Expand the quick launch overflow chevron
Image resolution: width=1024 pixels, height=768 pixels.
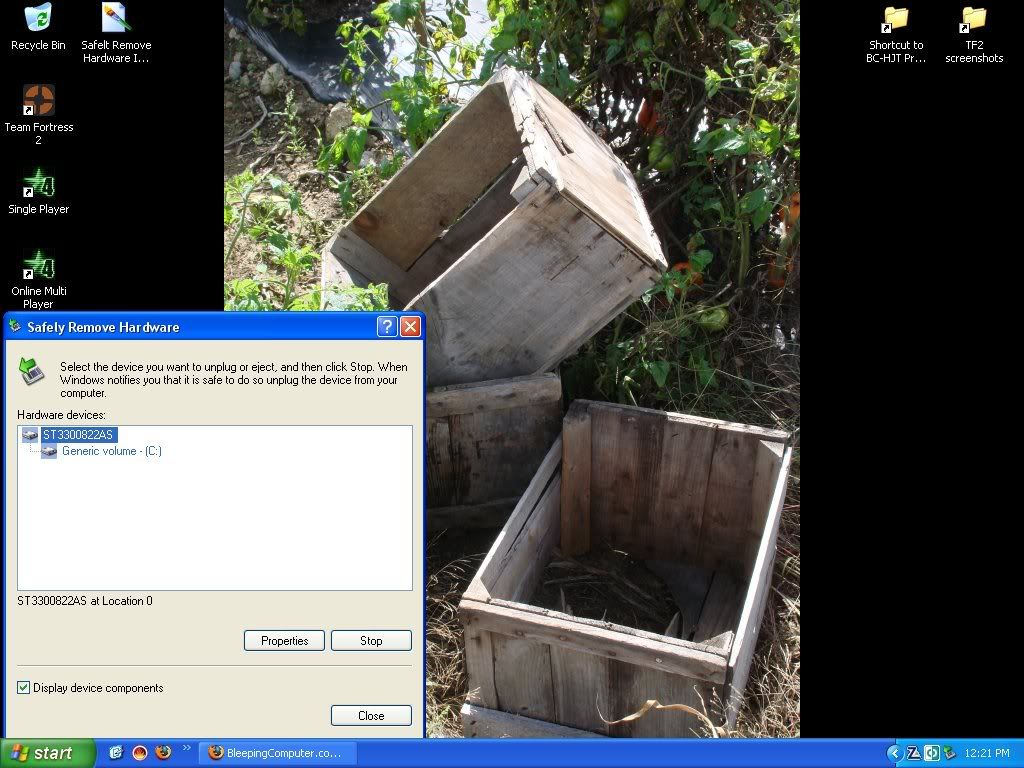(187, 748)
